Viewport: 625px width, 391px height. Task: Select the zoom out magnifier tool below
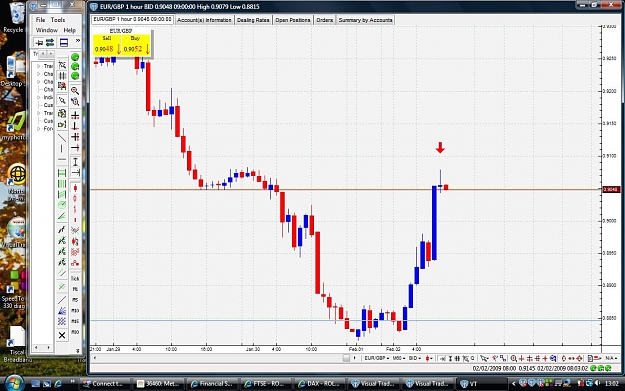[75, 102]
